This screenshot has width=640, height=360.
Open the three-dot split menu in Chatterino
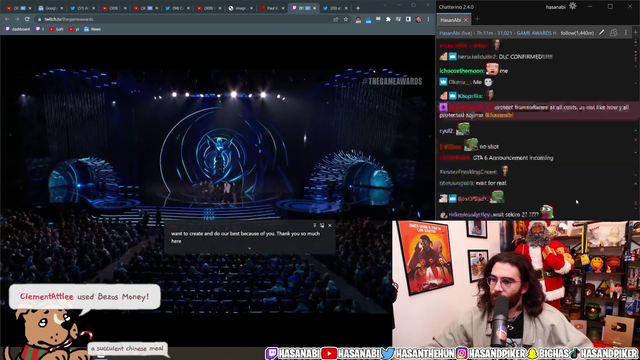[626, 33]
